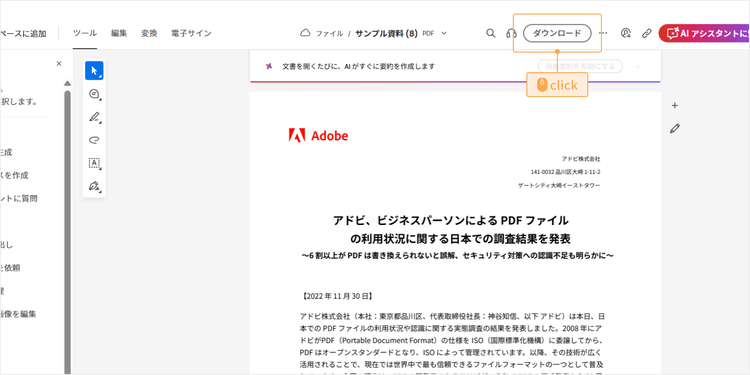This screenshot has height=375, width=750.
Task: Click the chain link icon in the top bar
Action: [646, 33]
